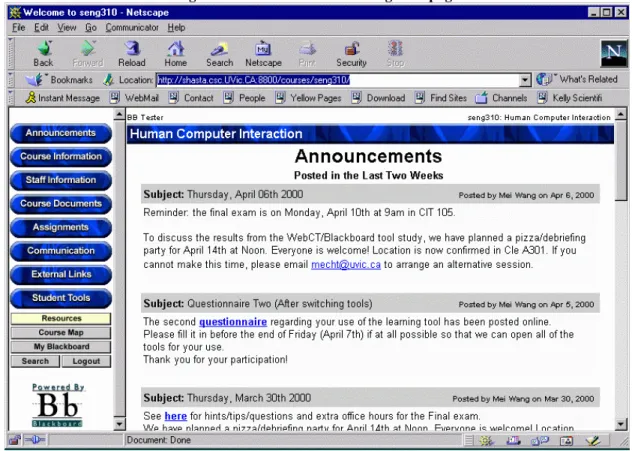
Task: Open WebMail from personal toolbar
Action: [x=134, y=98]
